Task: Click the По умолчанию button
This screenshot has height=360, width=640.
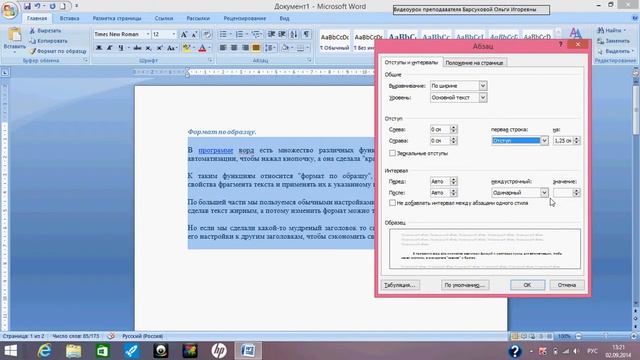Action: (464, 285)
